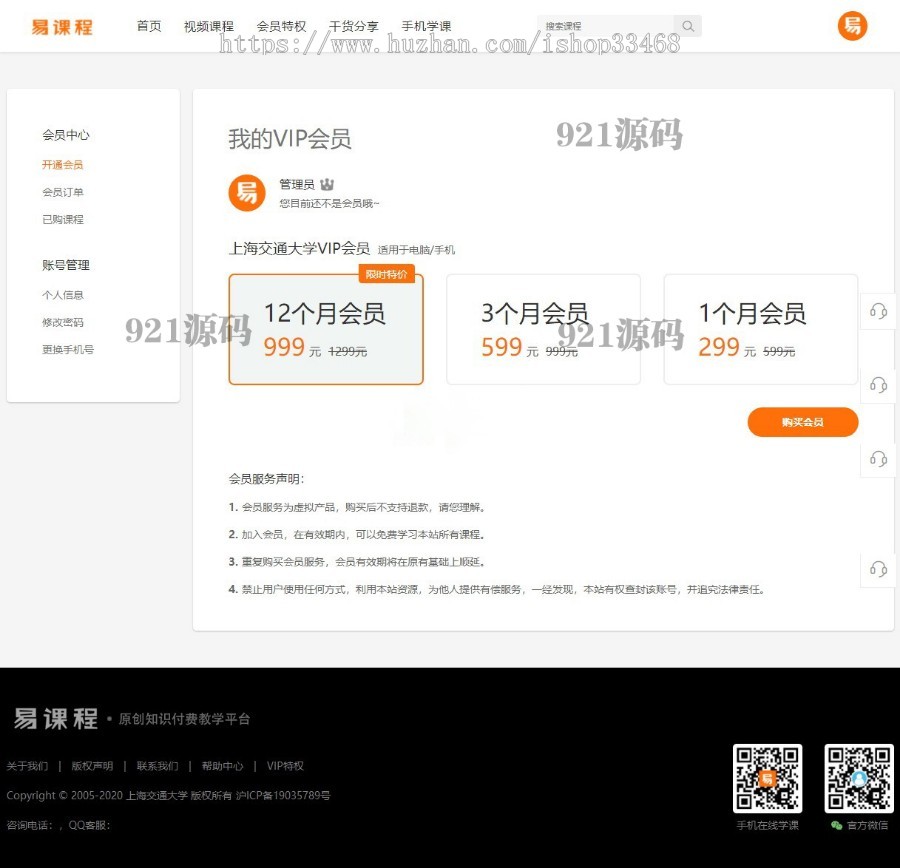This screenshot has width=900, height=868.
Task: Select the 1个月会员 membership option
Action: coord(761,329)
